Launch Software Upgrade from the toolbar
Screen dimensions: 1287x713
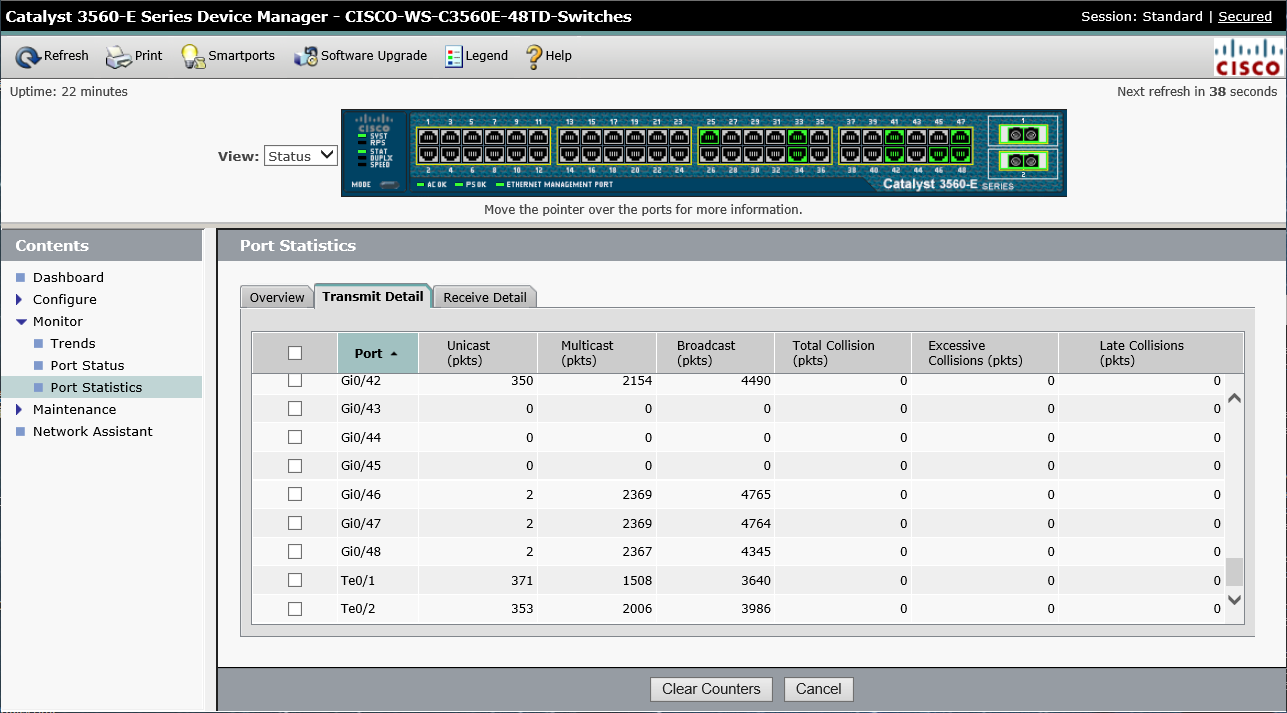pos(360,56)
